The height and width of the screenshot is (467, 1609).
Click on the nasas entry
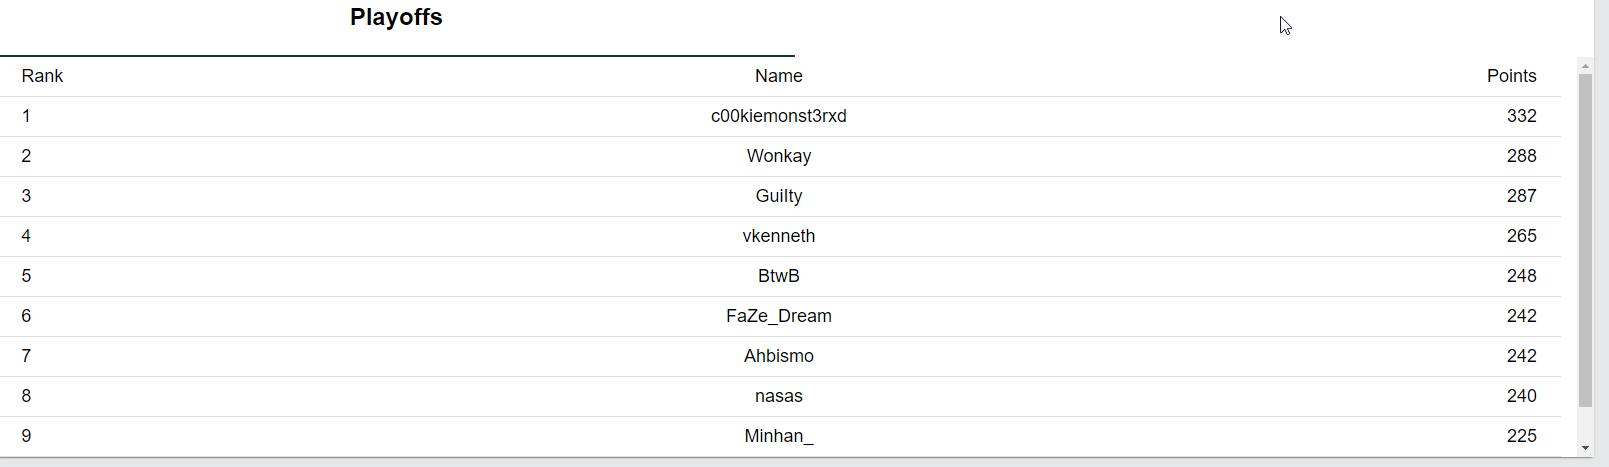coord(779,396)
